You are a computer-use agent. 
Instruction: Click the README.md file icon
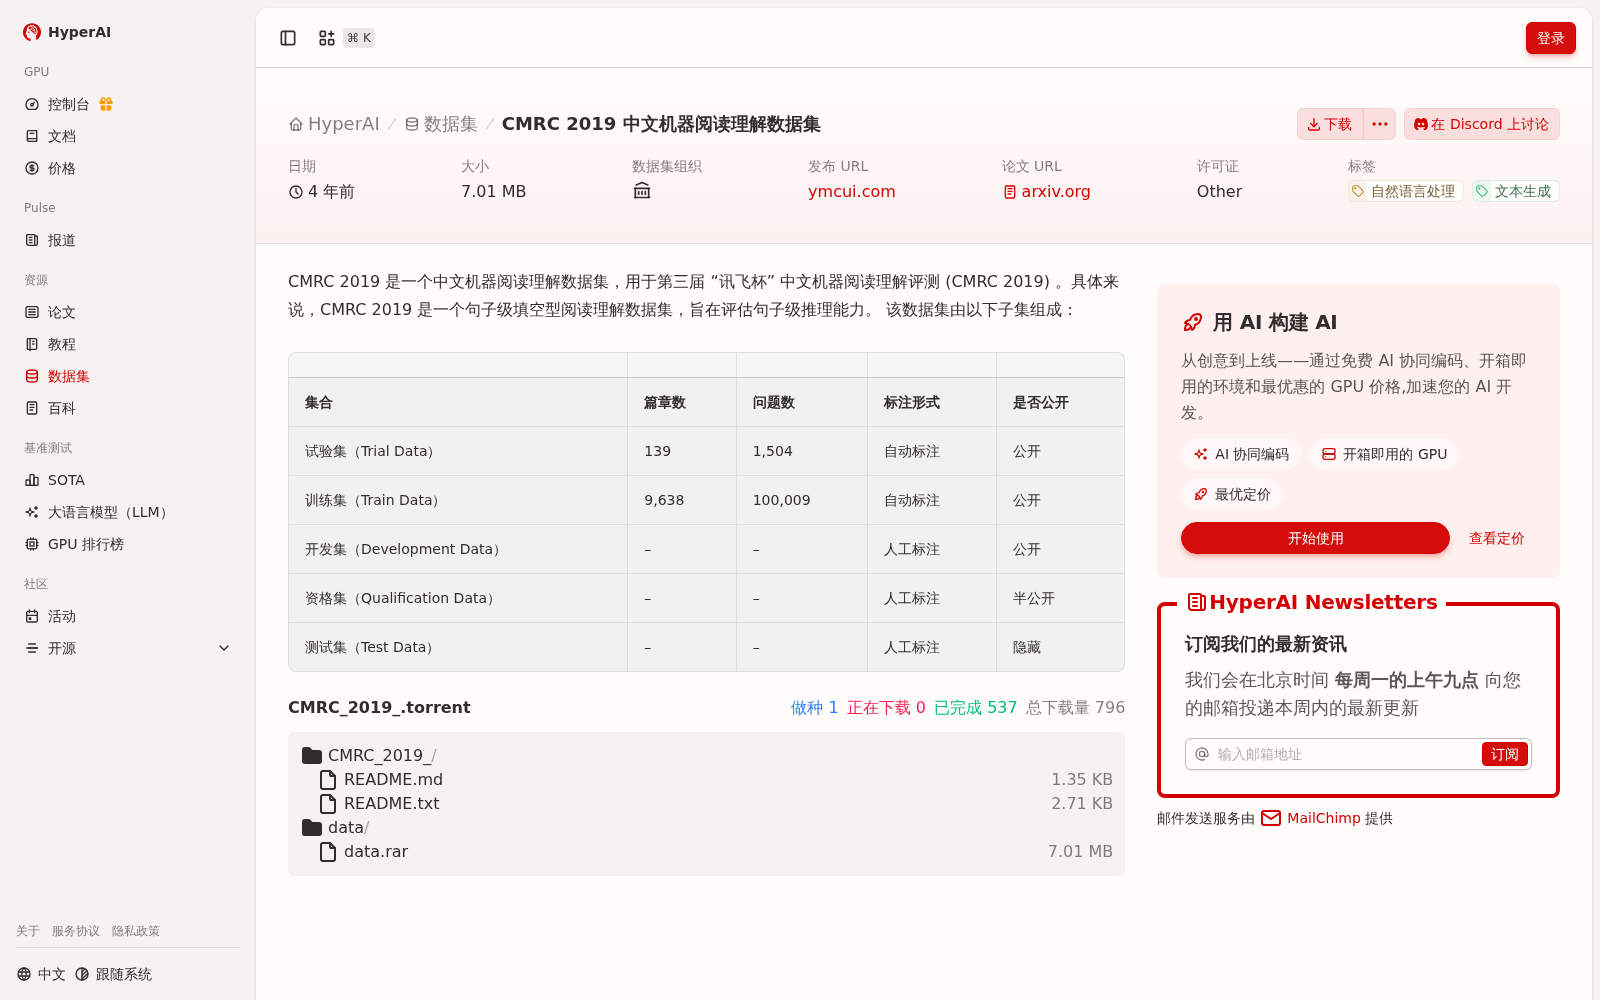[x=327, y=779]
